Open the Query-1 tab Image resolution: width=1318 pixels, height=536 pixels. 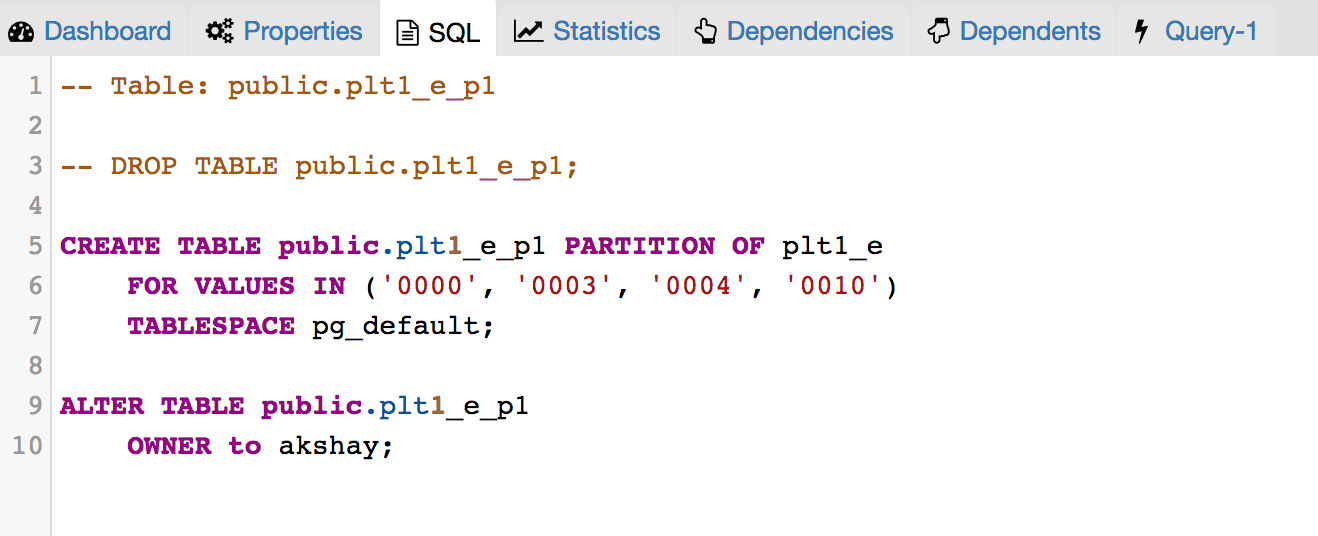[x=1197, y=32]
